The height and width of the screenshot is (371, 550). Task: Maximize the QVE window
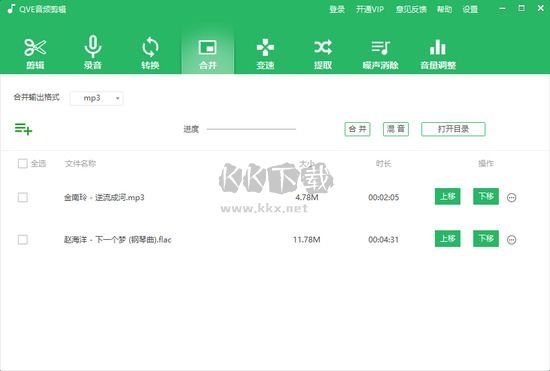522,8
